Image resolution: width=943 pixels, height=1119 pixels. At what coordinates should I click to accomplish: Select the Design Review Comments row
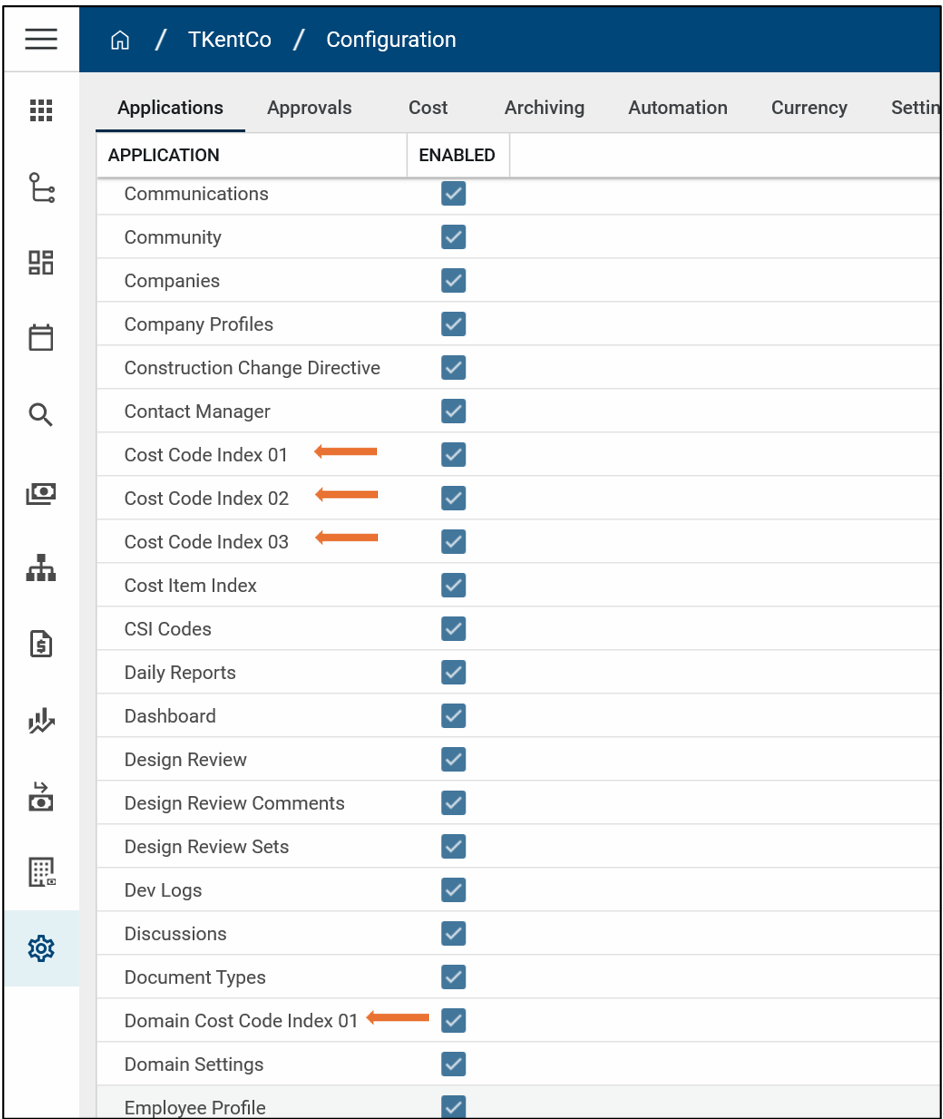tap(234, 803)
